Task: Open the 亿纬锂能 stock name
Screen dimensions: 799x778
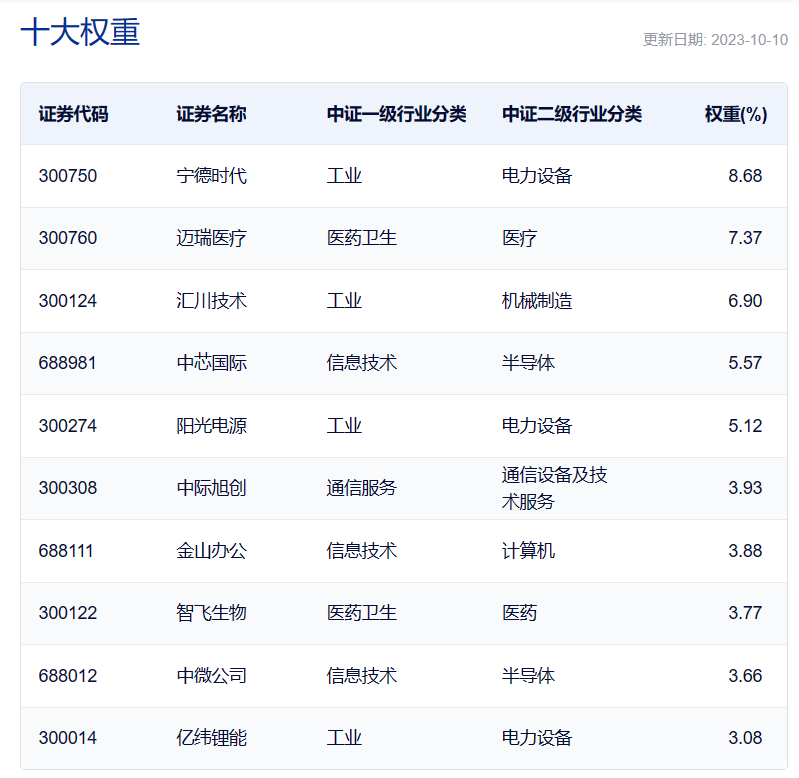Action: 211,738
